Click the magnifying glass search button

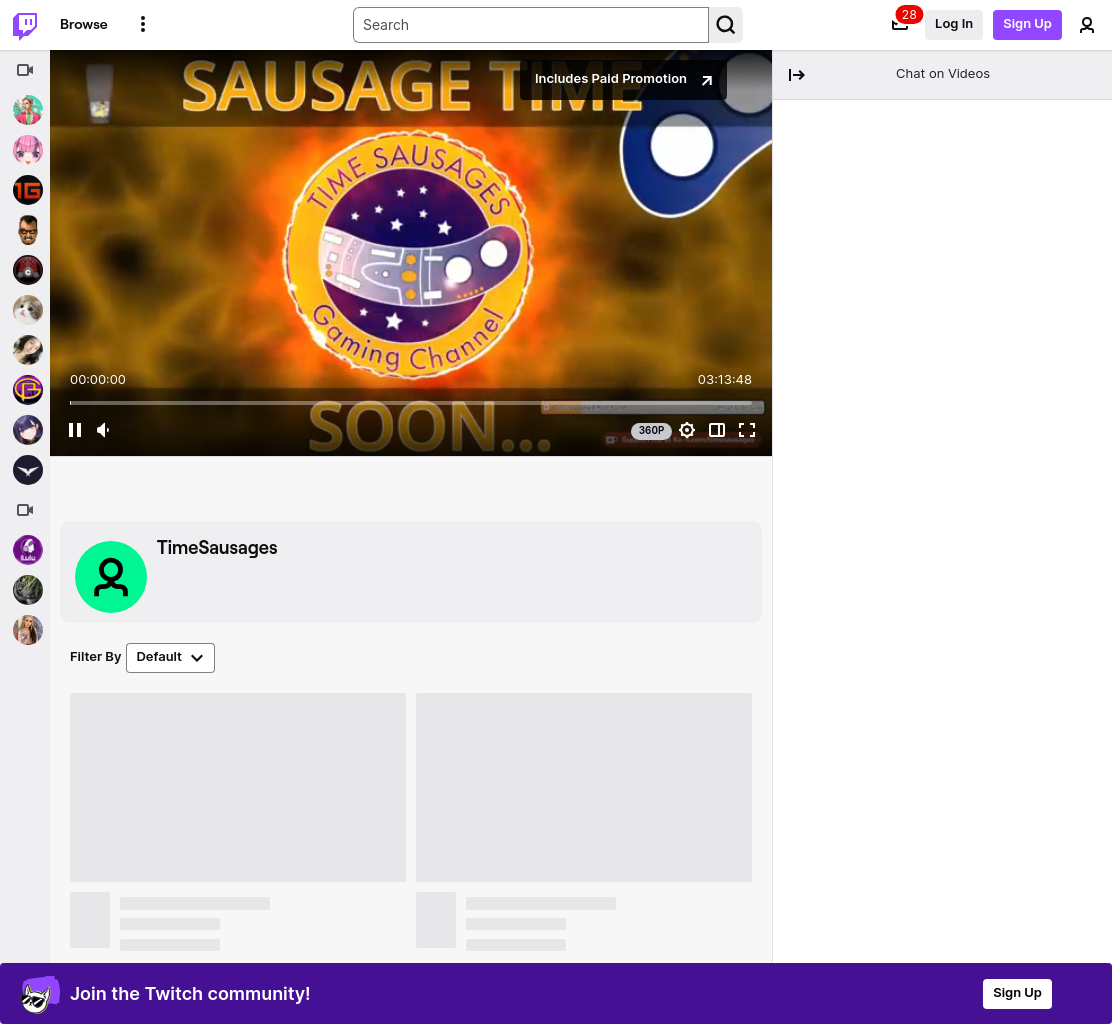coord(725,25)
